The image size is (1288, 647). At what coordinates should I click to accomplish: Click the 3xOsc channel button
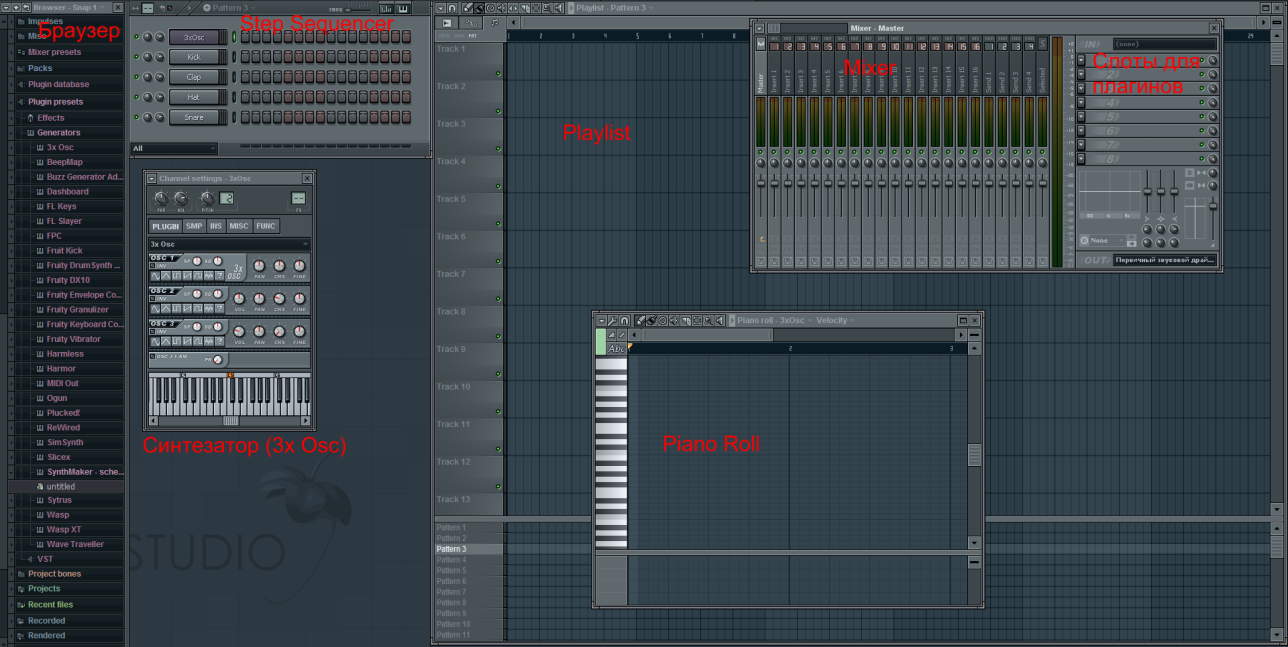tap(194, 37)
